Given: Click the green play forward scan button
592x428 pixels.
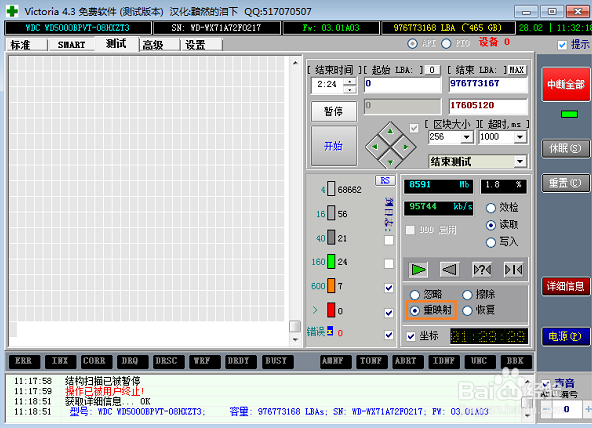Looking at the screenshot, I should 418,269.
